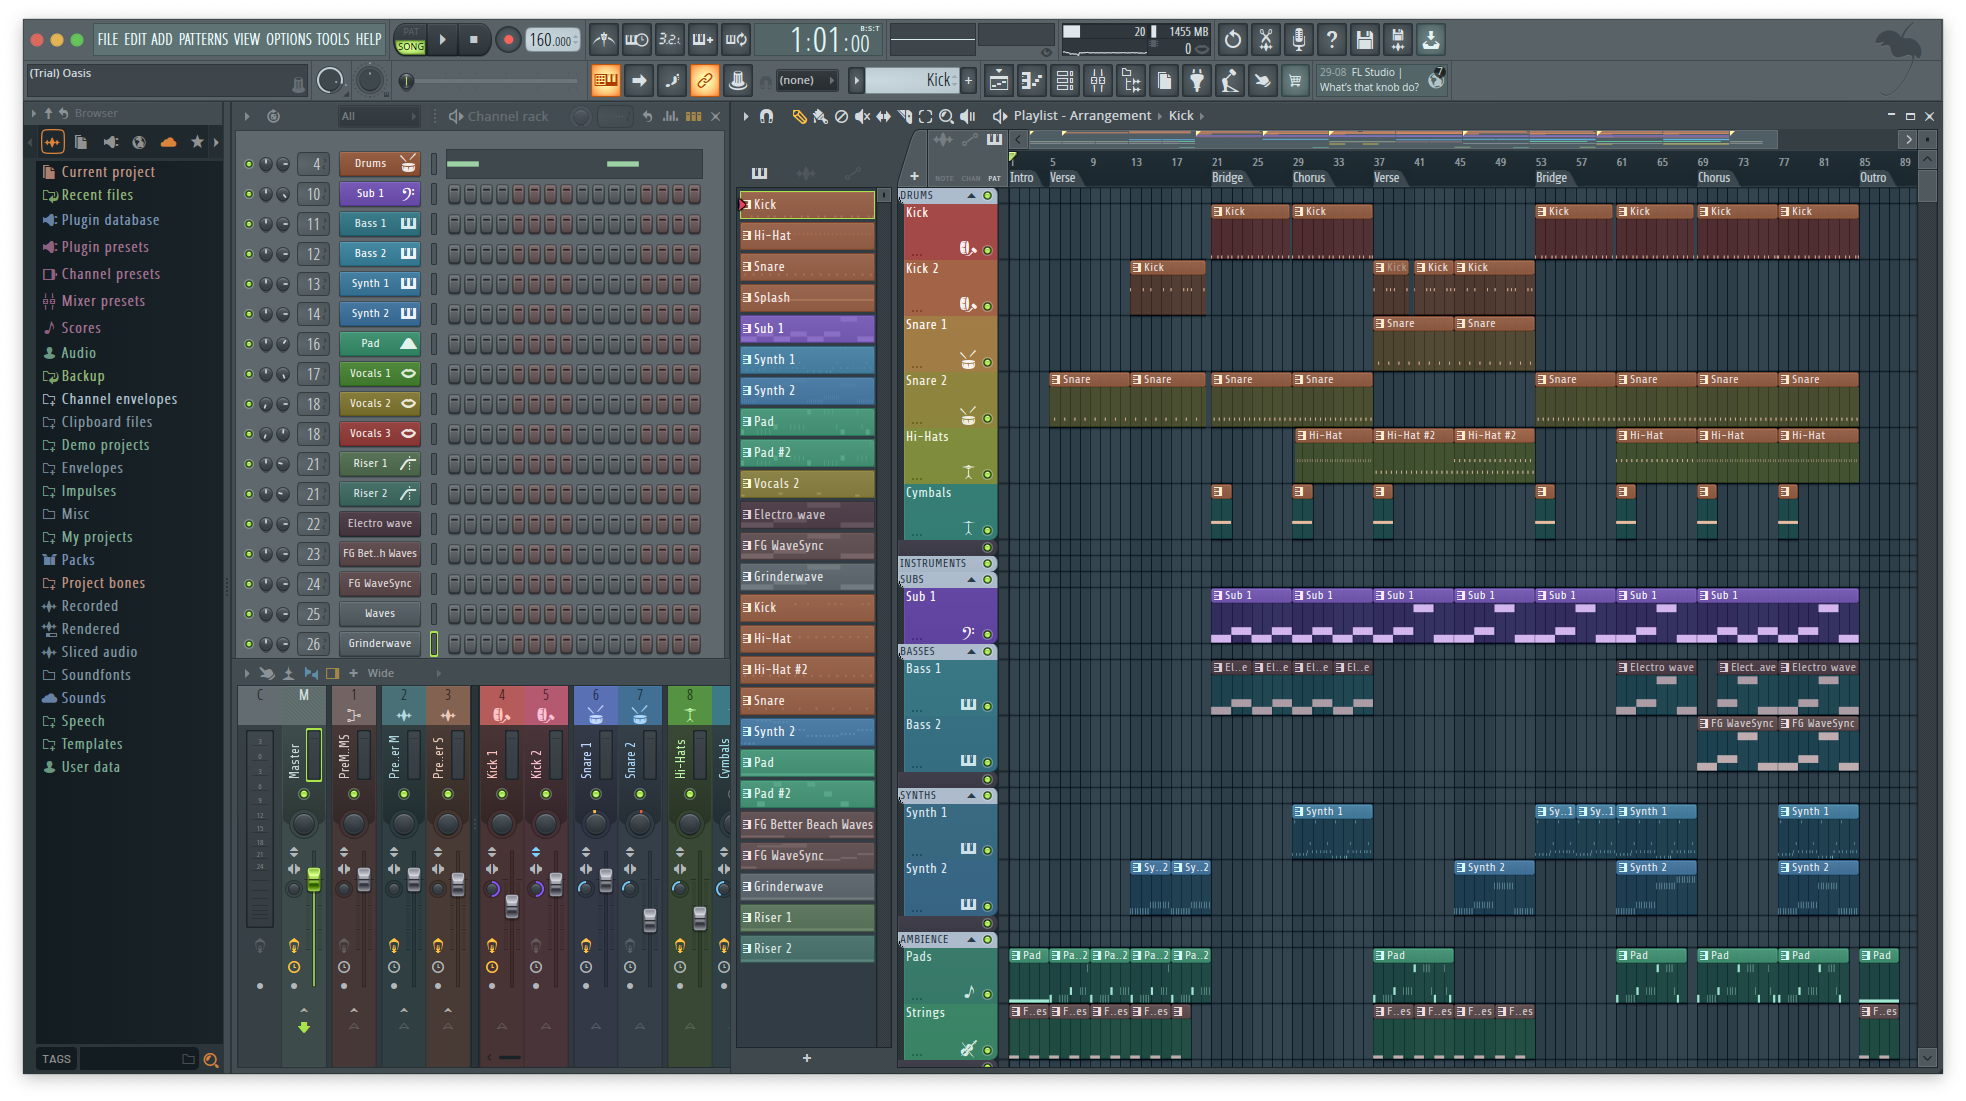This screenshot has height=1101, width=1966.
Task: Open the TOOLS menu
Action: click(x=333, y=40)
